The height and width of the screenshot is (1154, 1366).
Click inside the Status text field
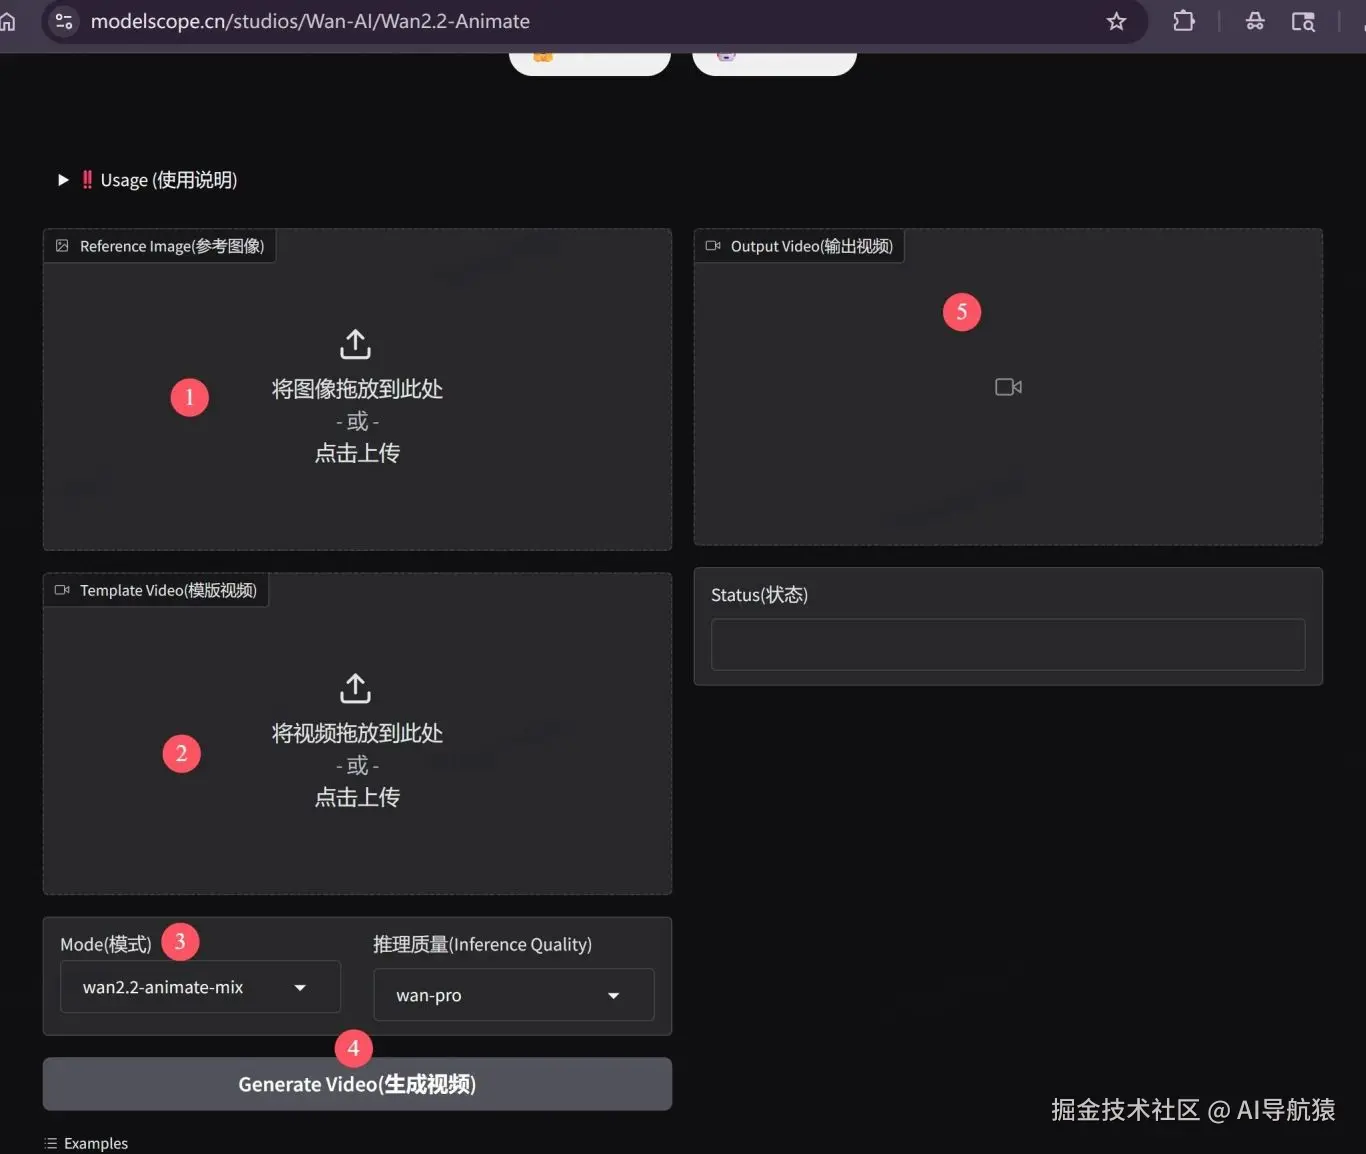1007,644
